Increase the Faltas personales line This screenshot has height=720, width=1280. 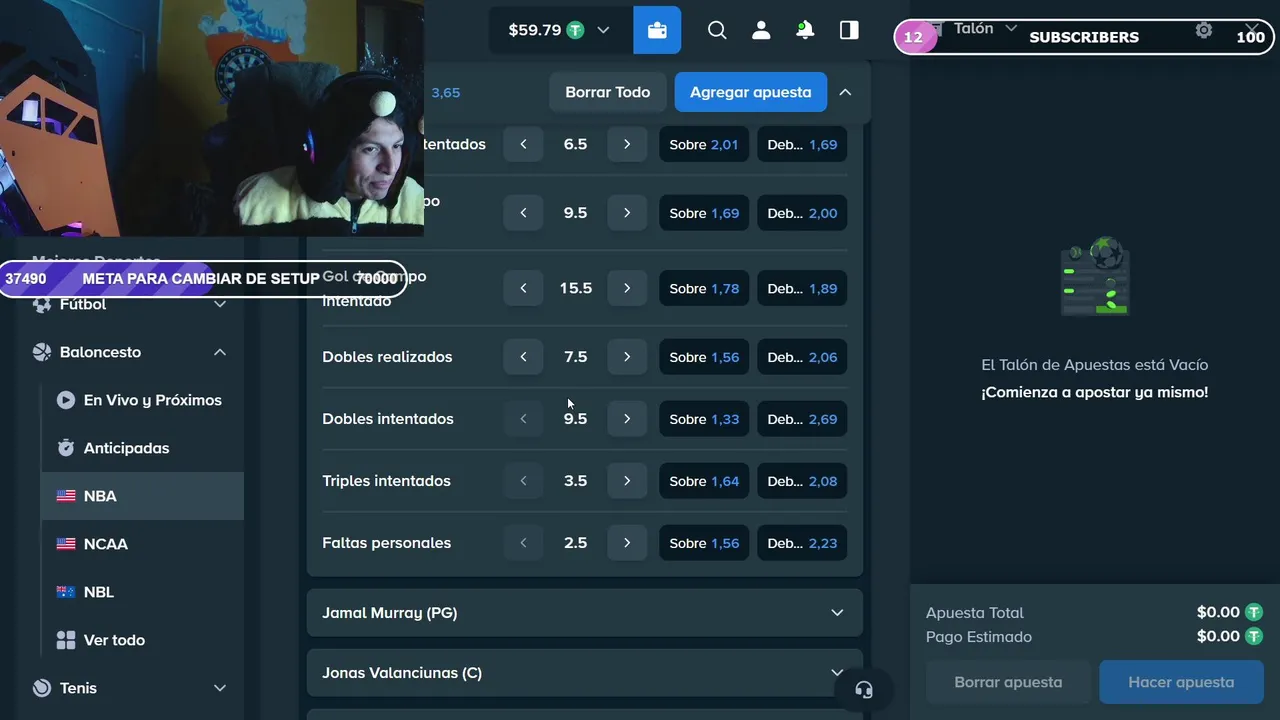627,543
